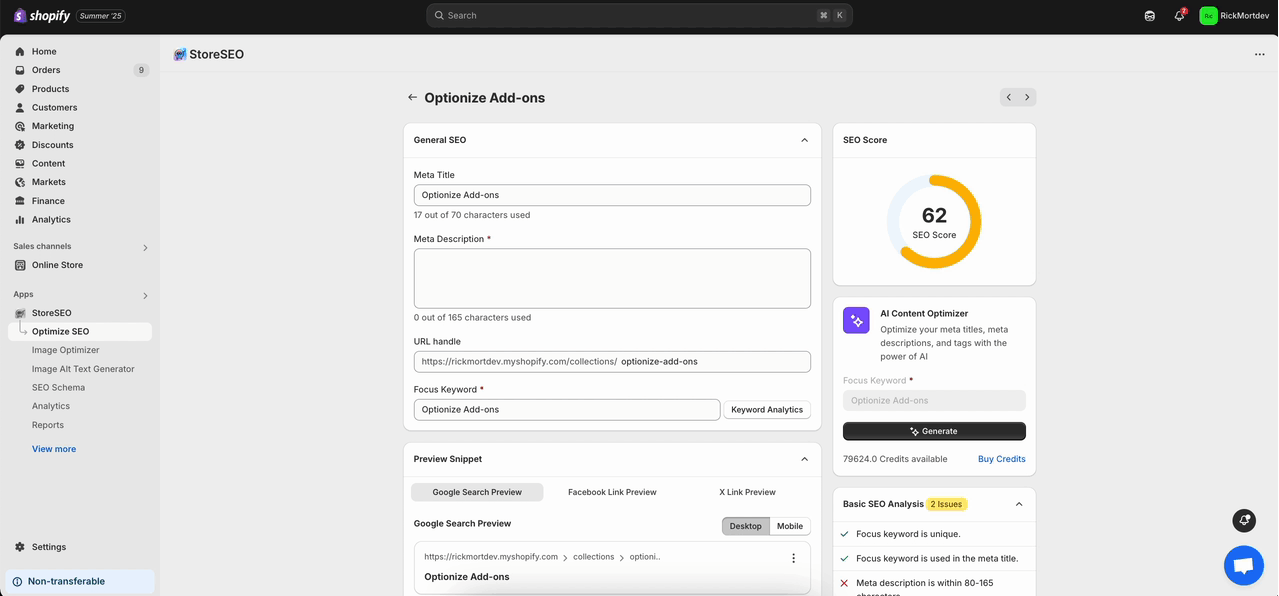Select Mobile preview mode

790,526
